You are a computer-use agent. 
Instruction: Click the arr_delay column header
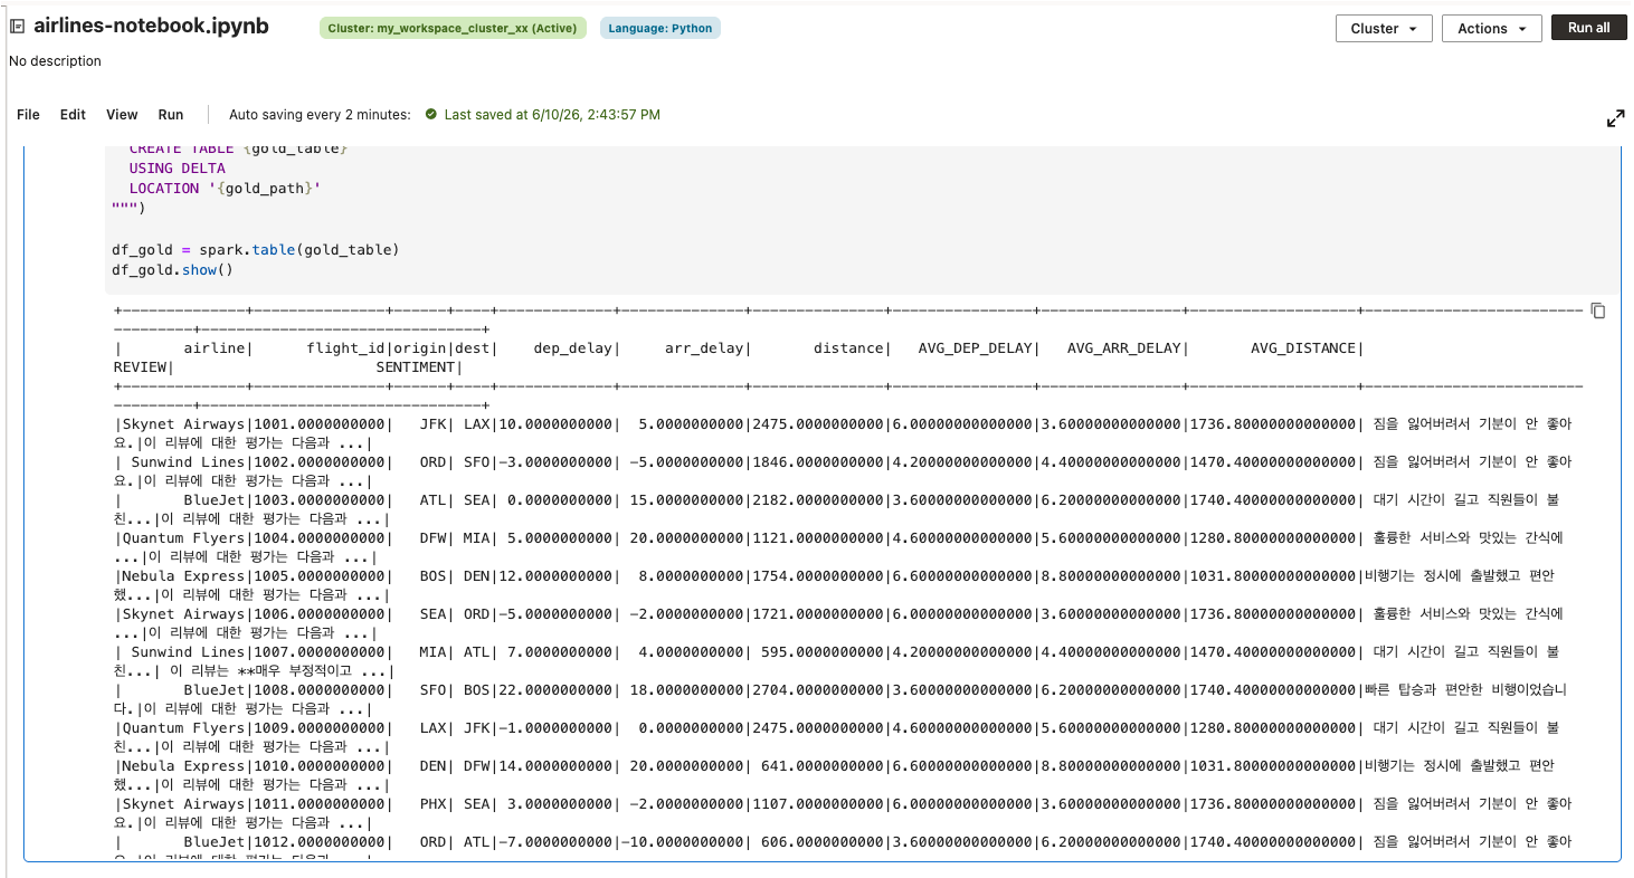(704, 348)
